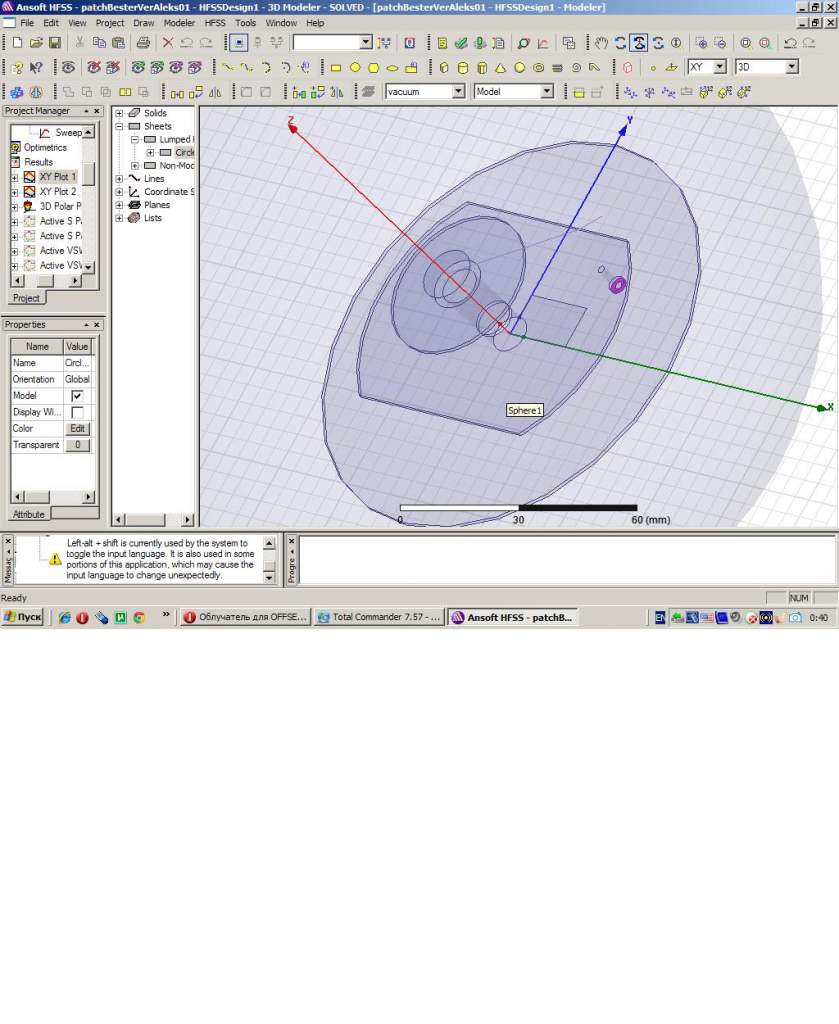Click the Copy icon in the toolbar
This screenshot has width=839, height=1024.
point(99,43)
